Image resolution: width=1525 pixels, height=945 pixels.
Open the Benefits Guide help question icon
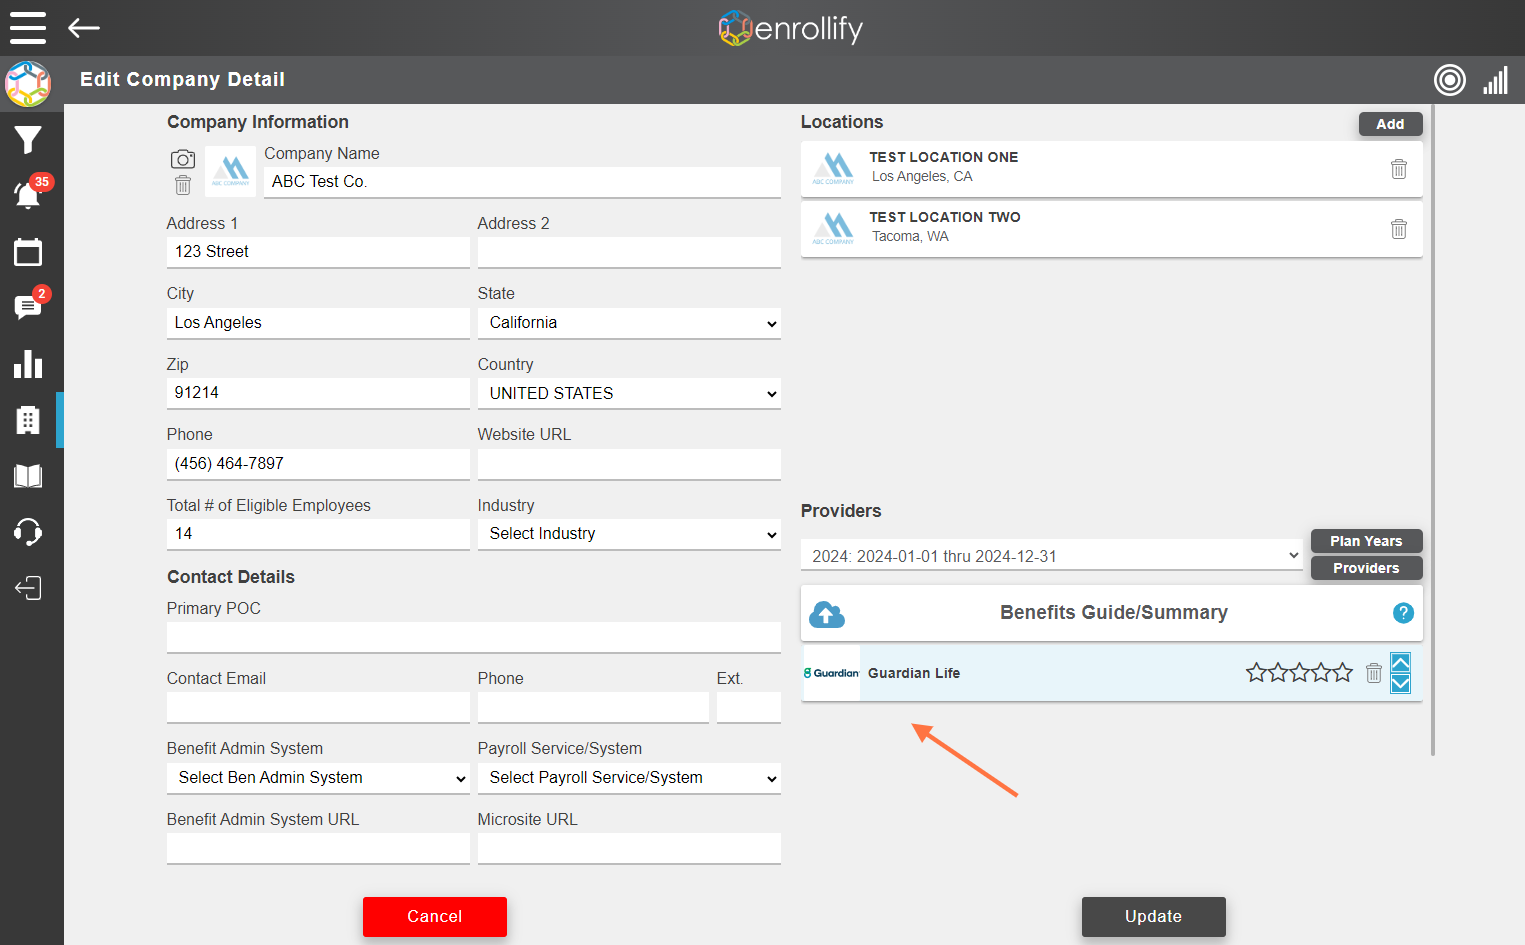coord(1404,613)
